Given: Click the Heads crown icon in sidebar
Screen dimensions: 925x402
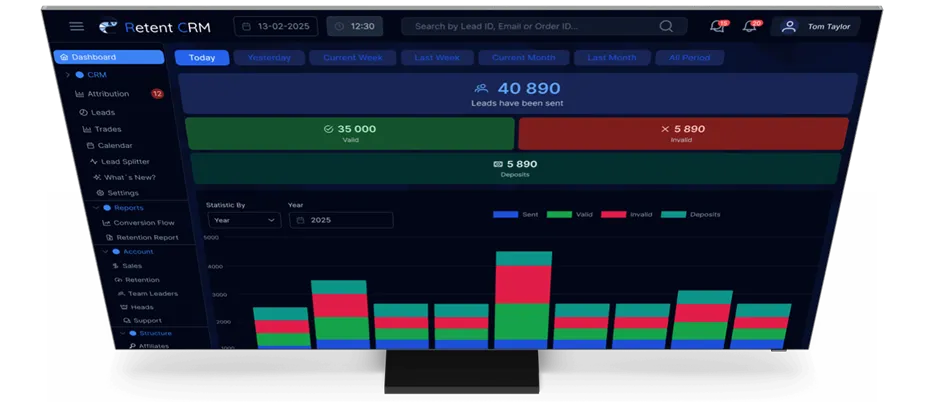Looking at the screenshot, I should point(124,307).
